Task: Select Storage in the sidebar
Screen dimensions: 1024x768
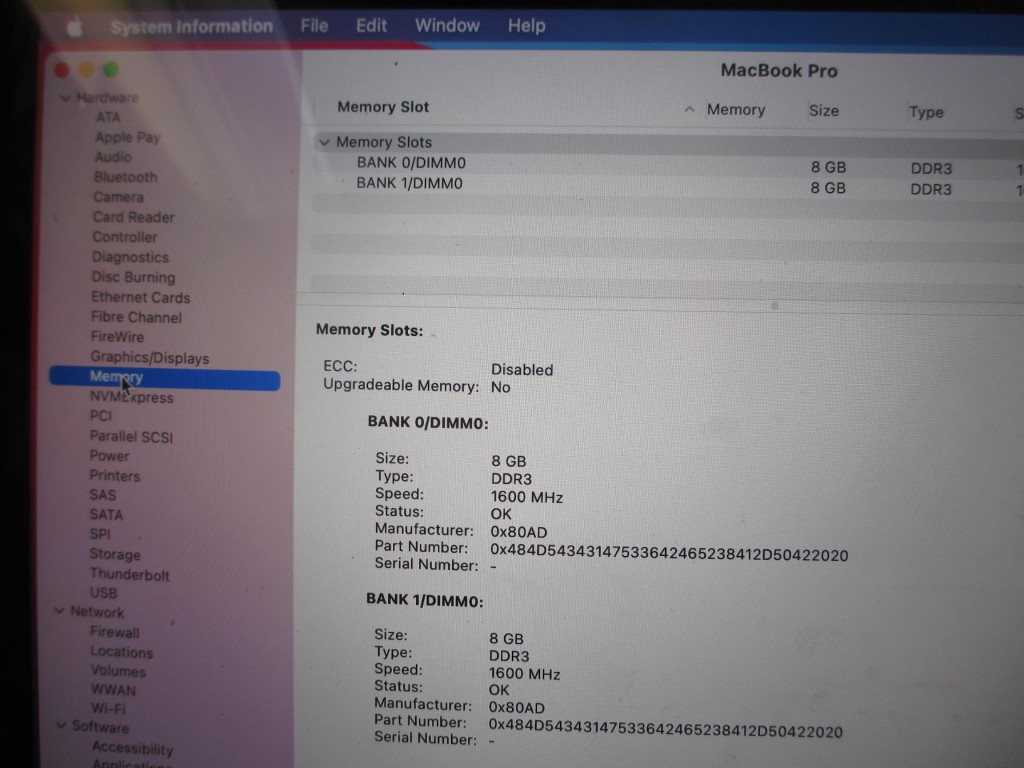Action: point(114,554)
